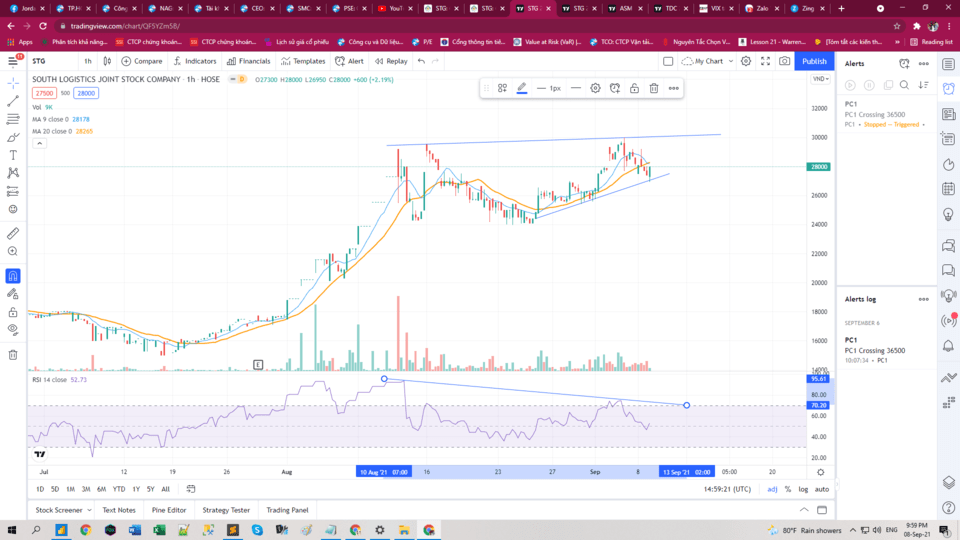Open the Financials menu

coord(249,61)
